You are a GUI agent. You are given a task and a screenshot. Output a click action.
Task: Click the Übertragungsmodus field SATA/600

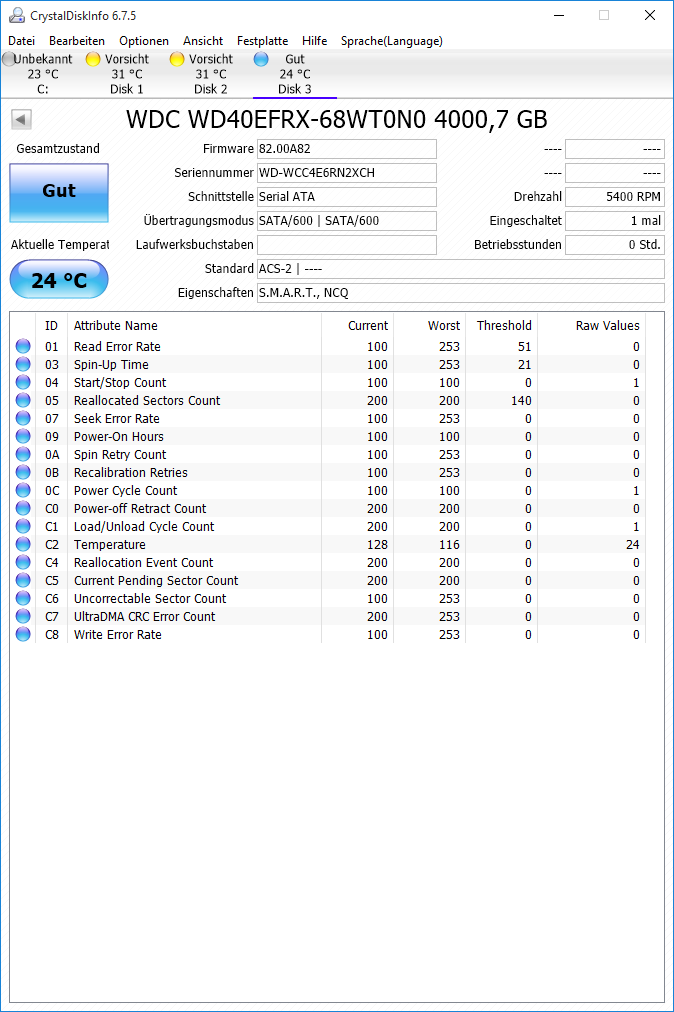coord(347,221)
